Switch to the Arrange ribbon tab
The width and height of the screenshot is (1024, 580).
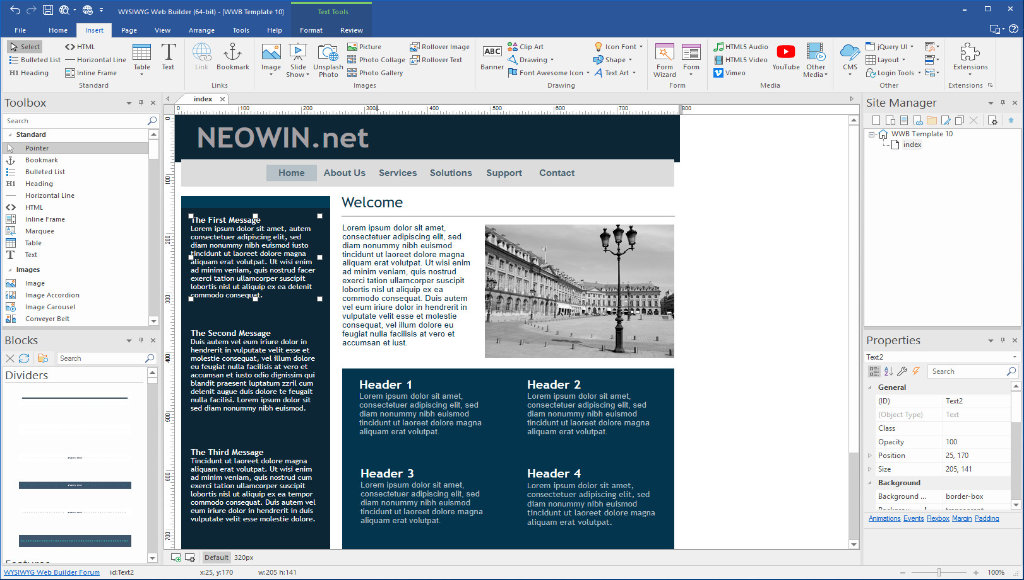pos(202,30)
